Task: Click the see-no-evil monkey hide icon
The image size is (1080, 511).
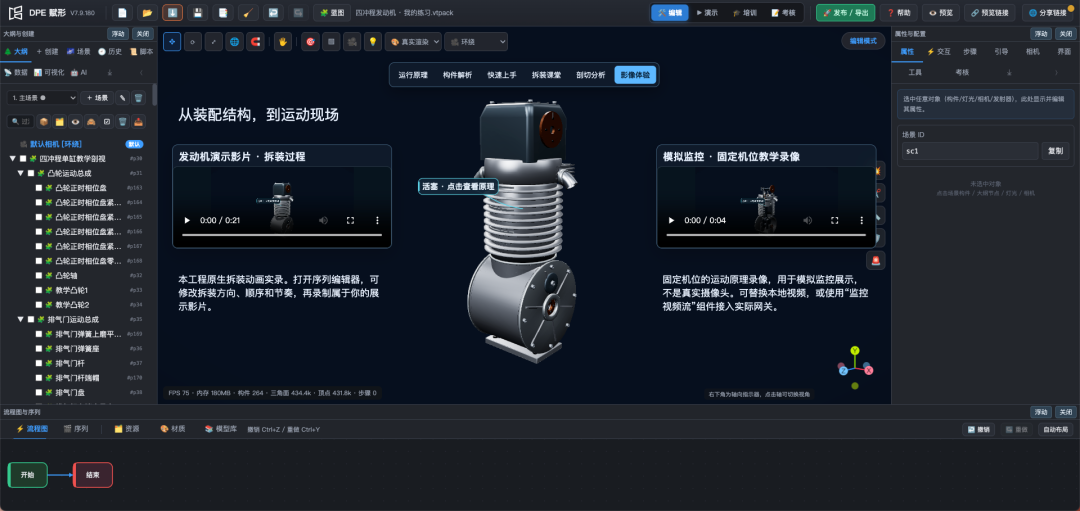Action: click(91, 121)
